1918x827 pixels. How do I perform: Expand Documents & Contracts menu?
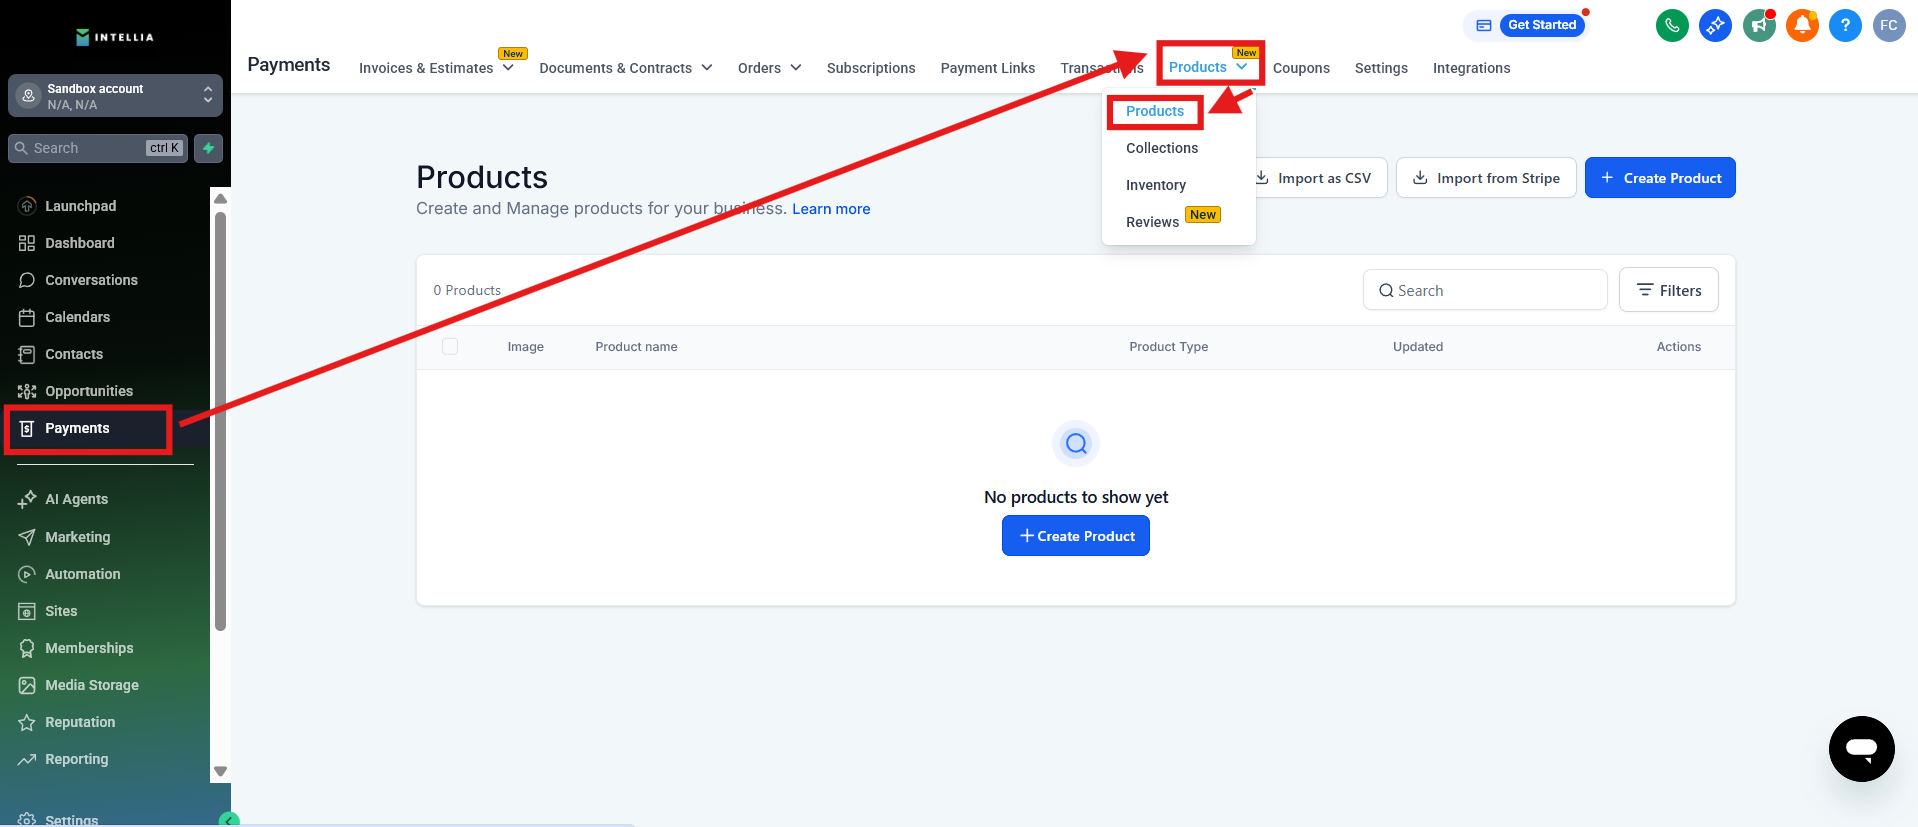coord(625,68)
